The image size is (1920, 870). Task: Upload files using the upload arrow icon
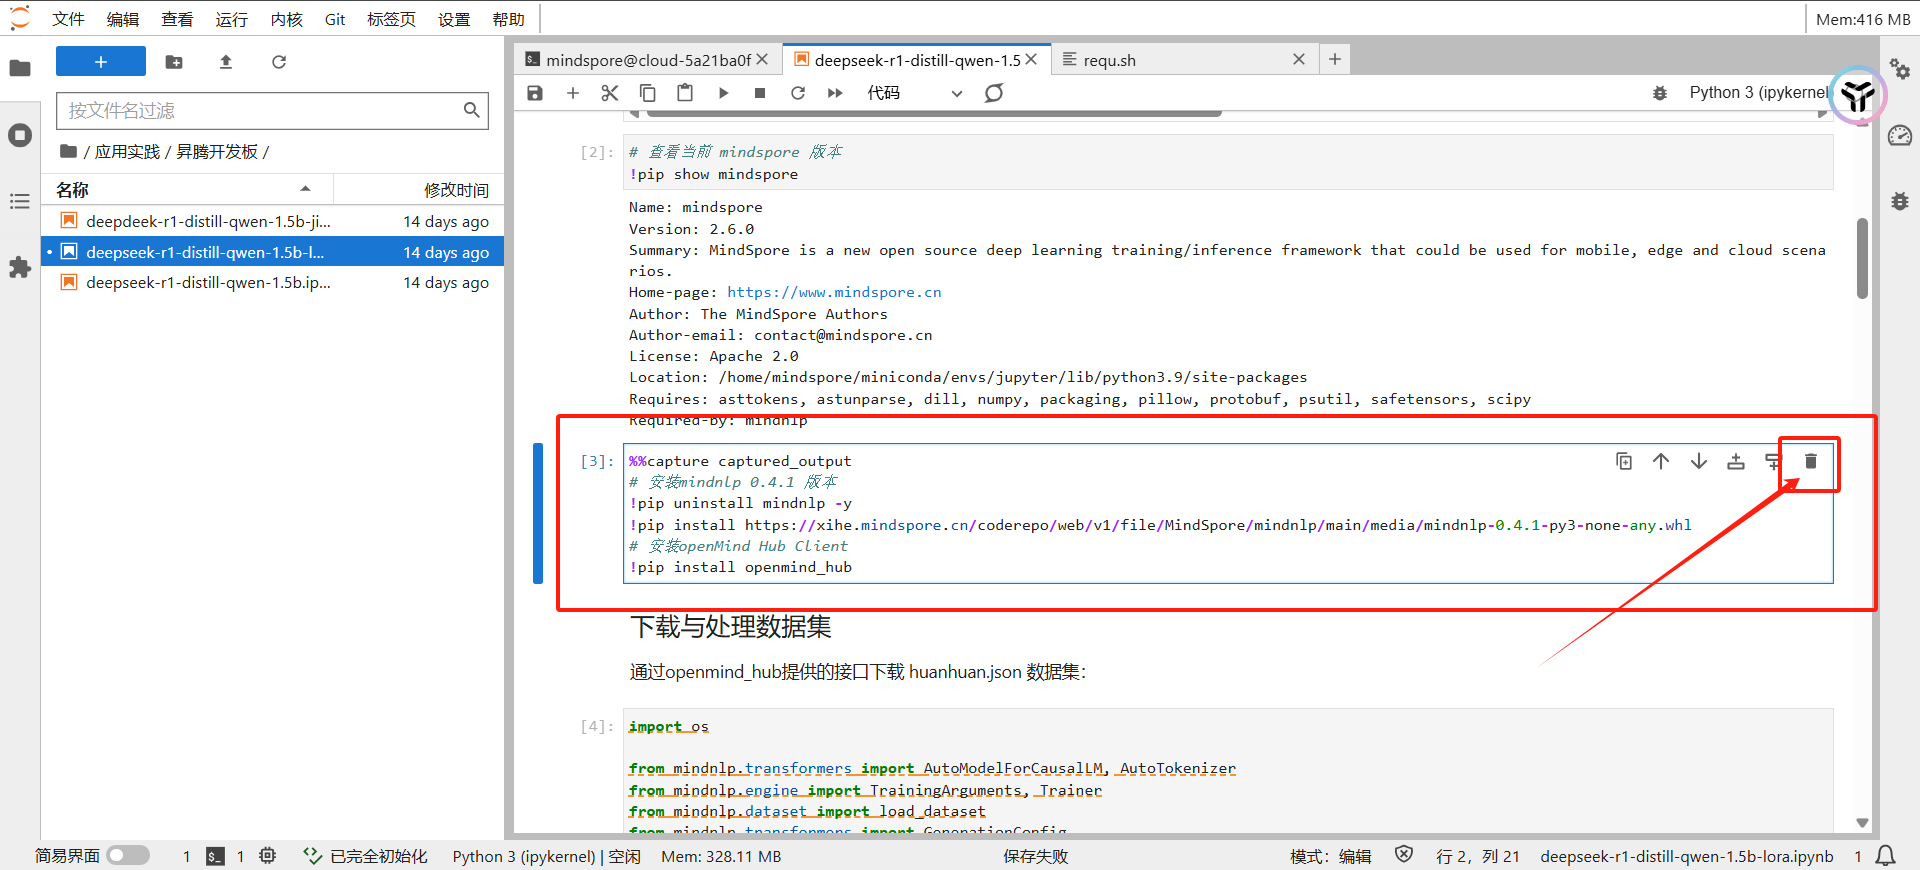pyautogui.click(x=226, y=62)
